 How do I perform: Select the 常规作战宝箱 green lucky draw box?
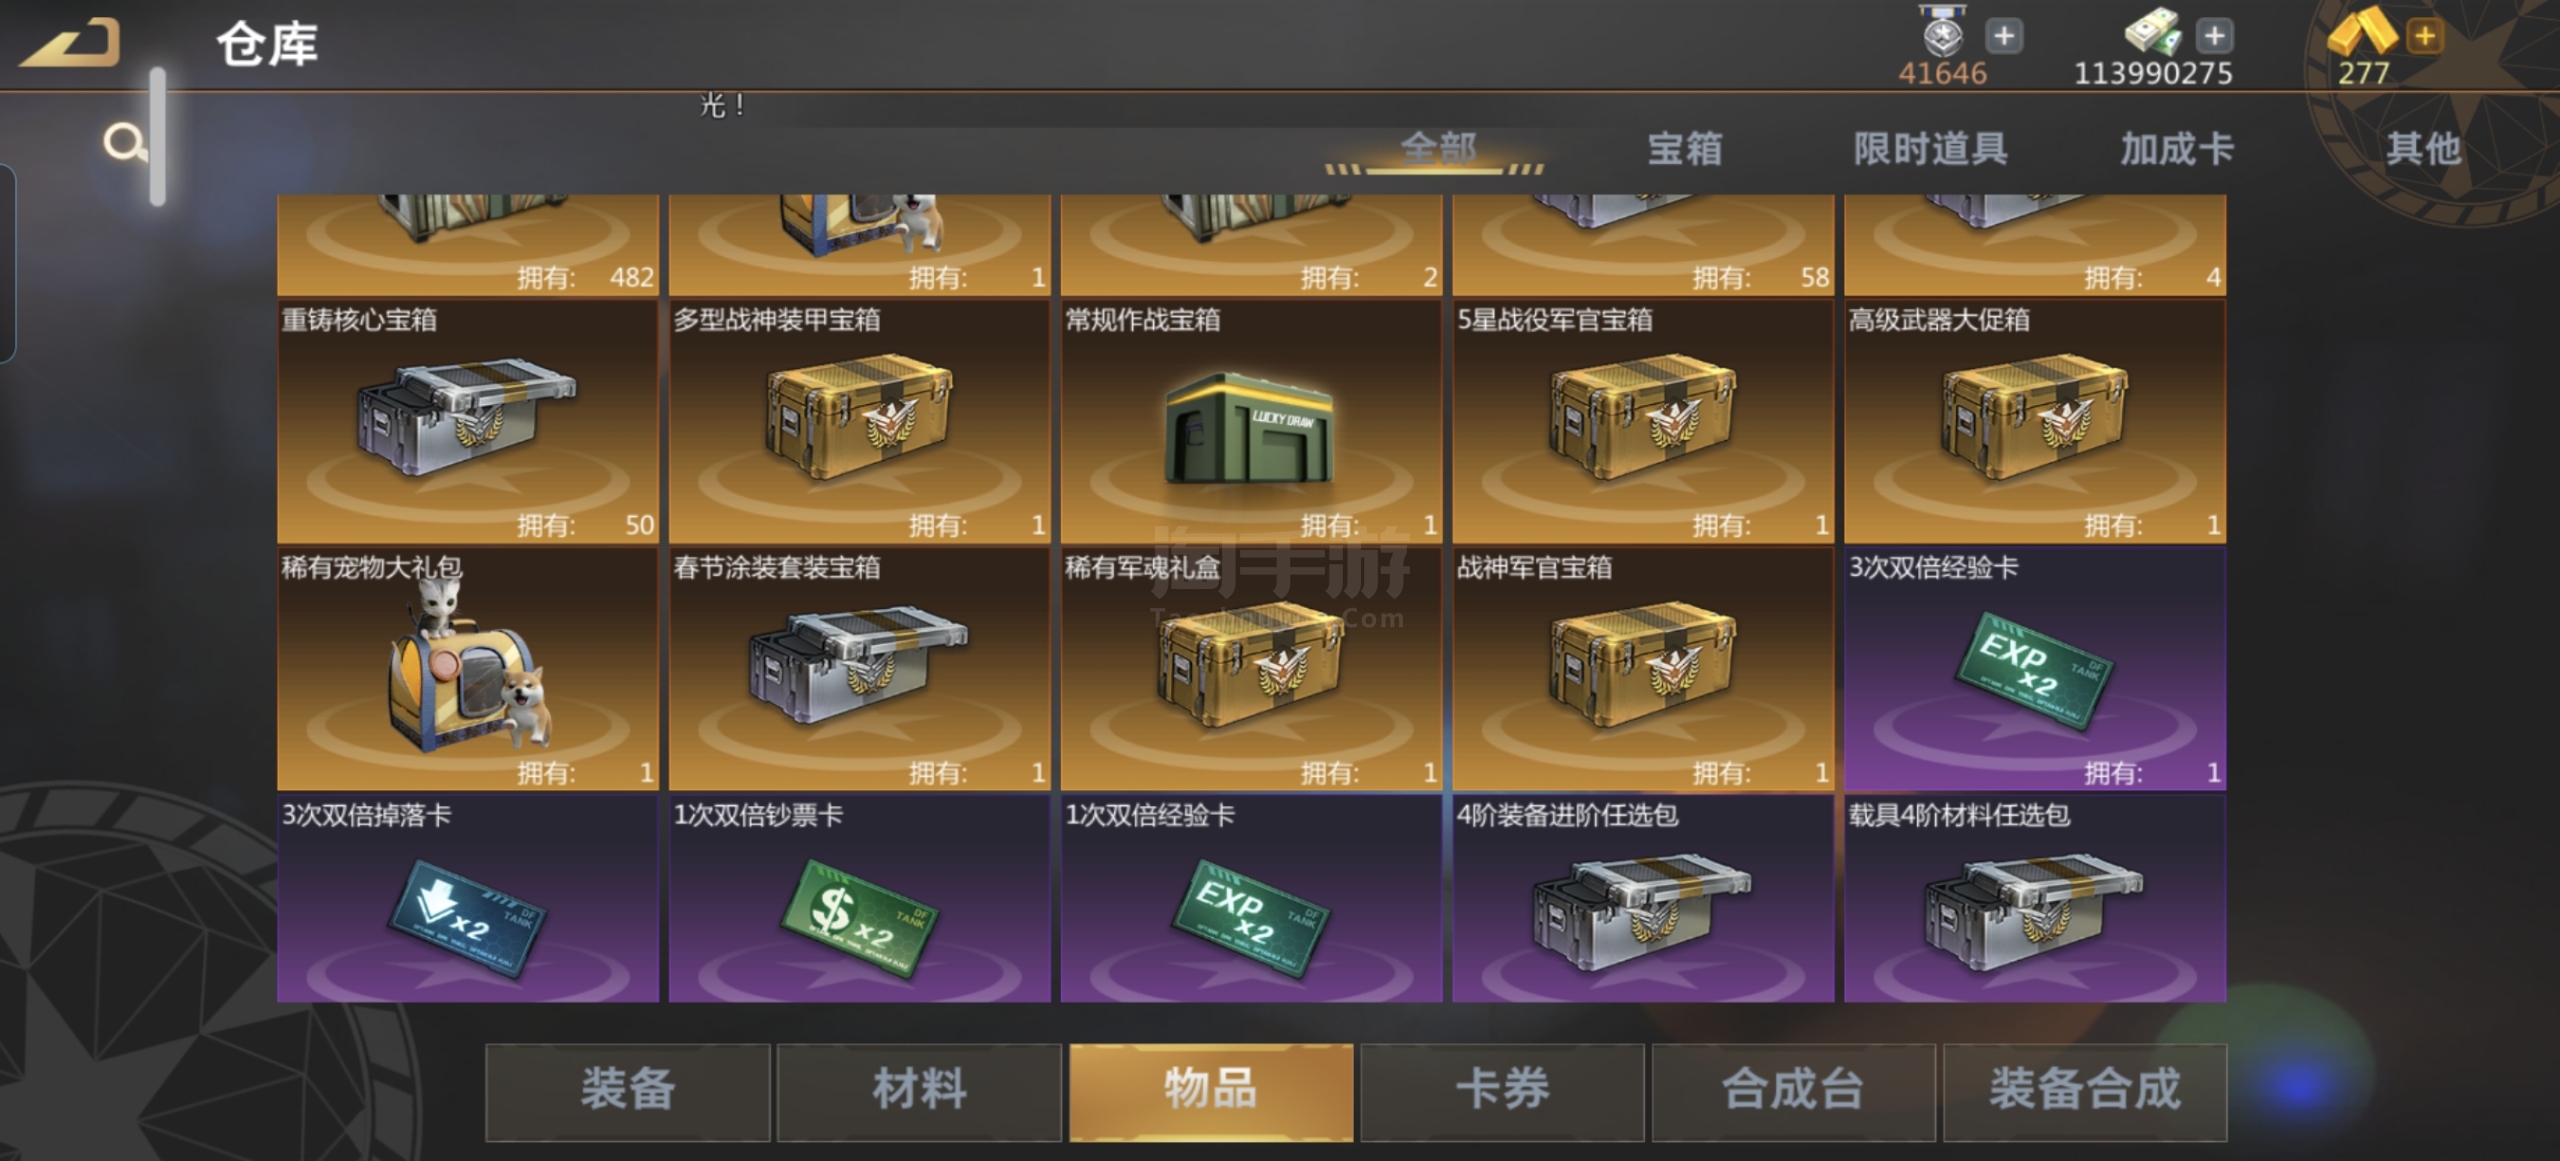click(x=1251, y=421)
